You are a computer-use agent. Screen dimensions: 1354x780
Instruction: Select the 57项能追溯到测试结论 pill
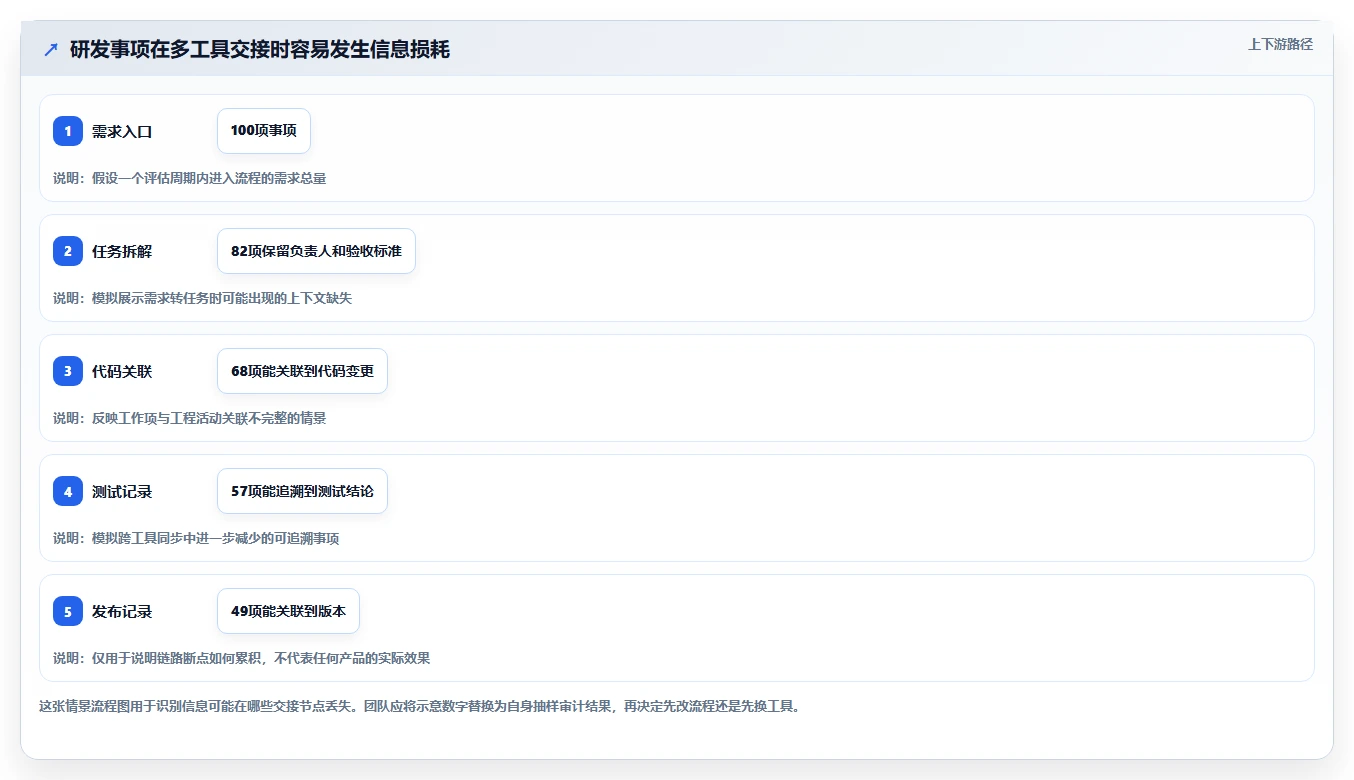pos(302,491)
